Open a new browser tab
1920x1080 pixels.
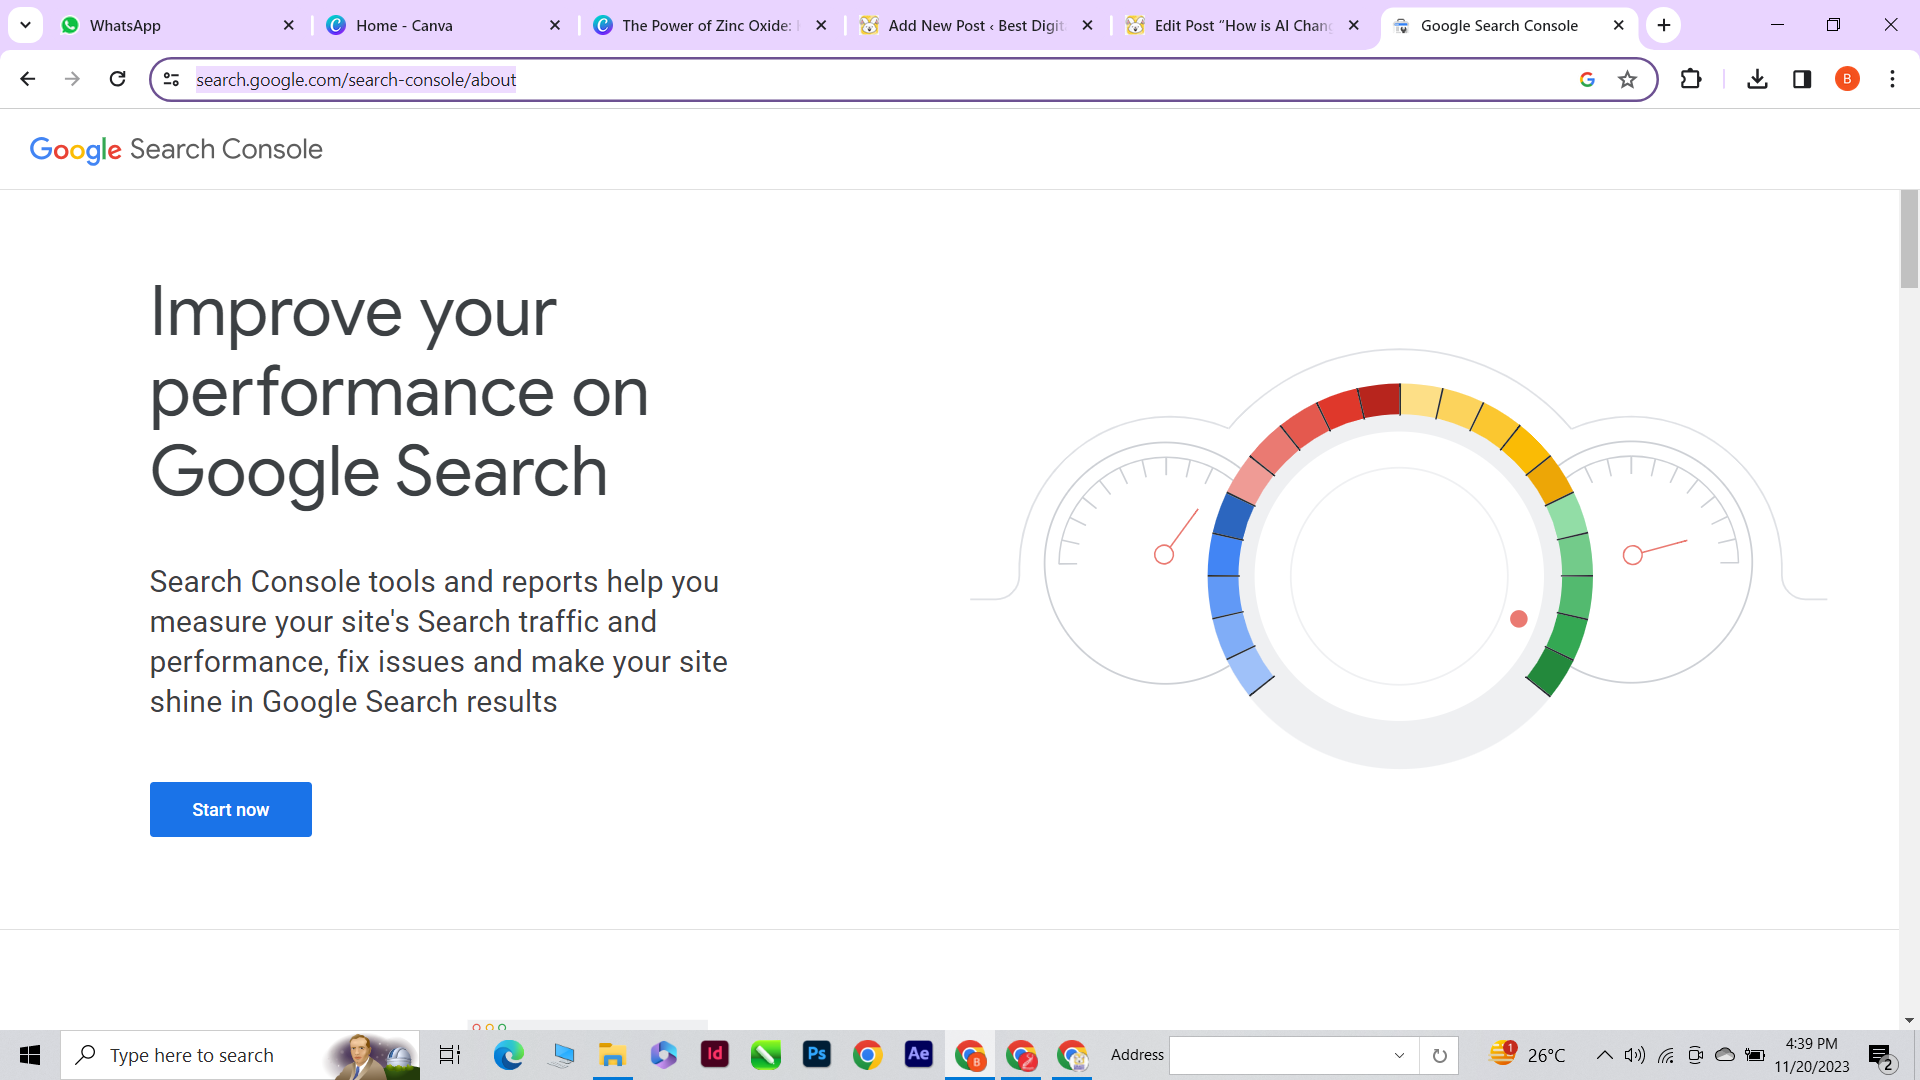click(x=1664, y=25)
